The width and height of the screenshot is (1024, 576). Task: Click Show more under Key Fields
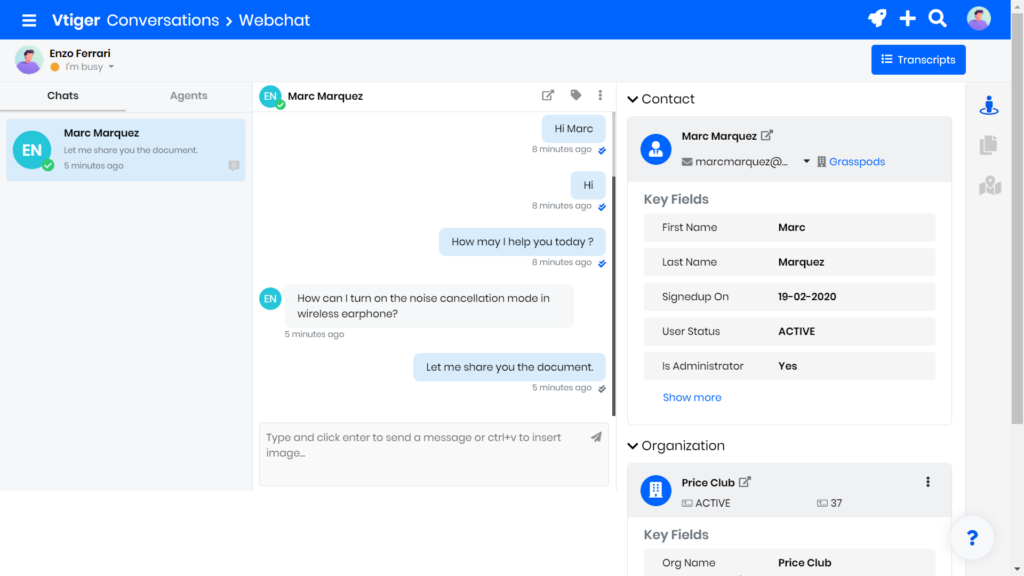point(692,397)
